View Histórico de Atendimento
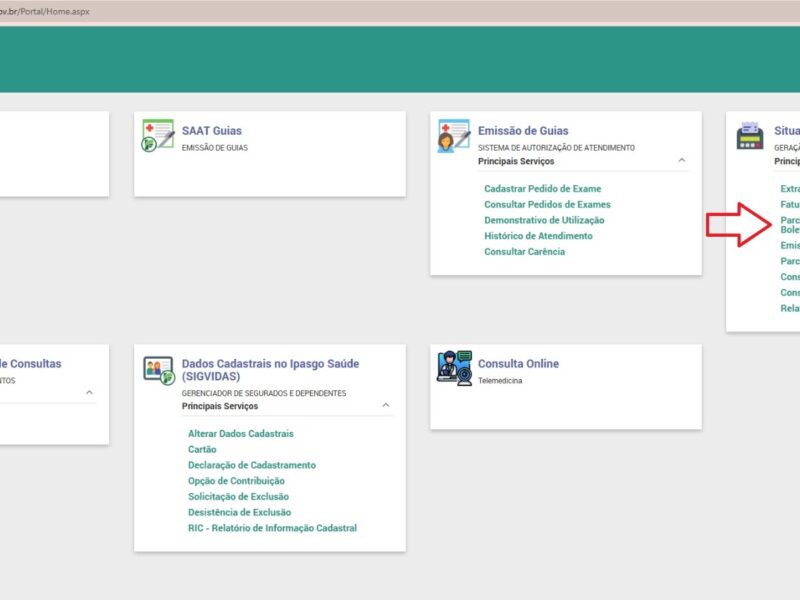The width and height of the screenshot is (800, 600). 538,236
